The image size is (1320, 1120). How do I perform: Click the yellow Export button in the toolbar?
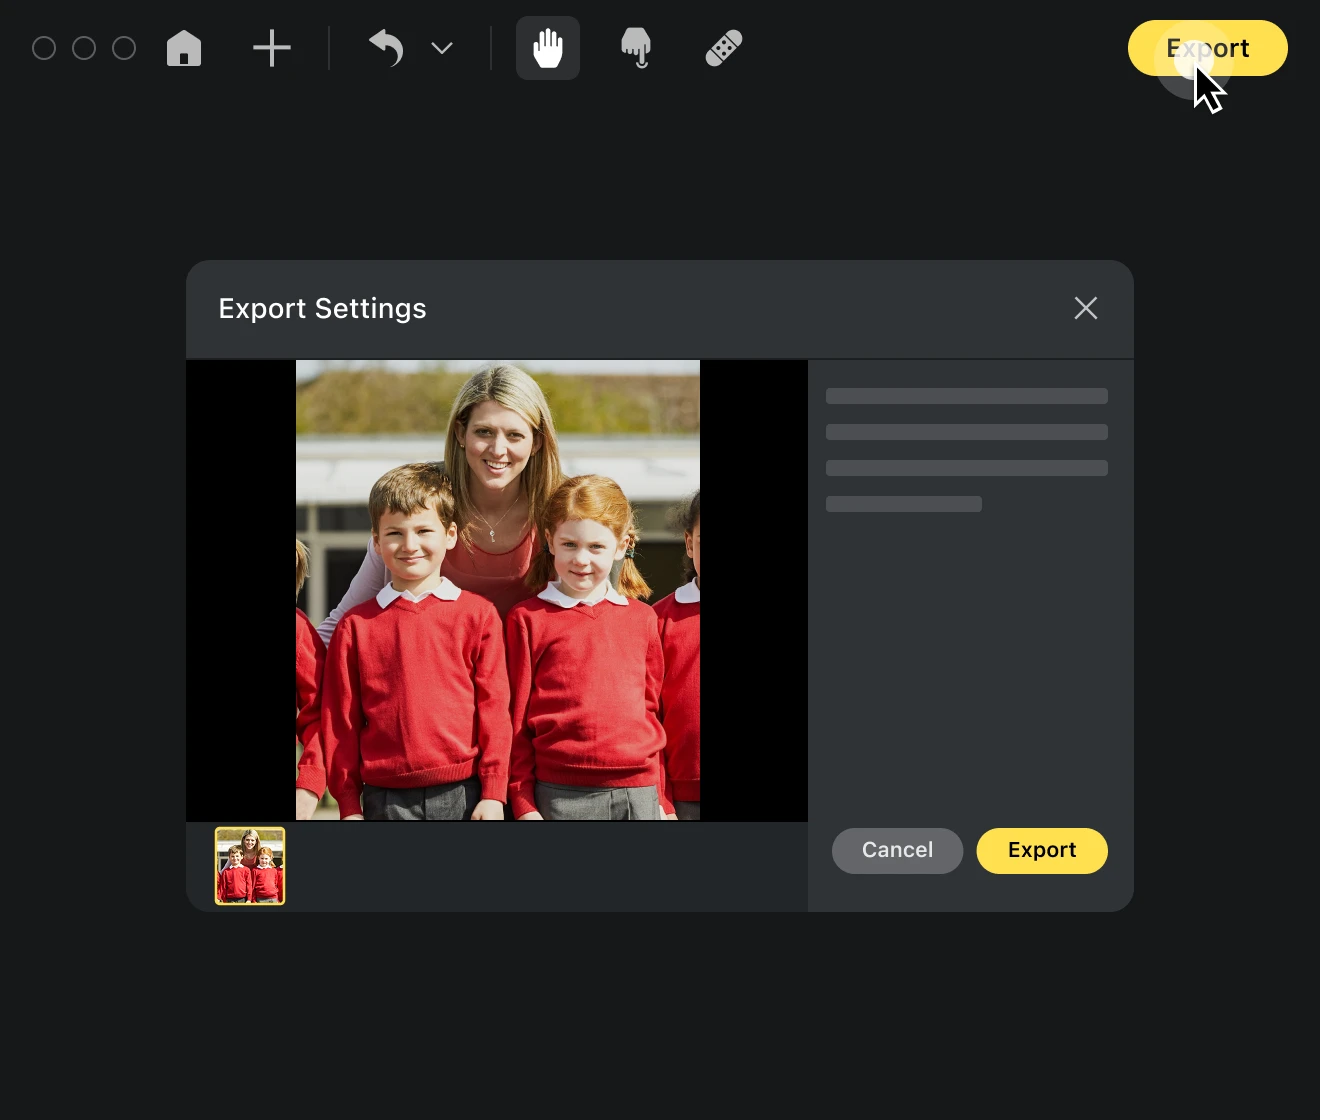click(1208, 48)
